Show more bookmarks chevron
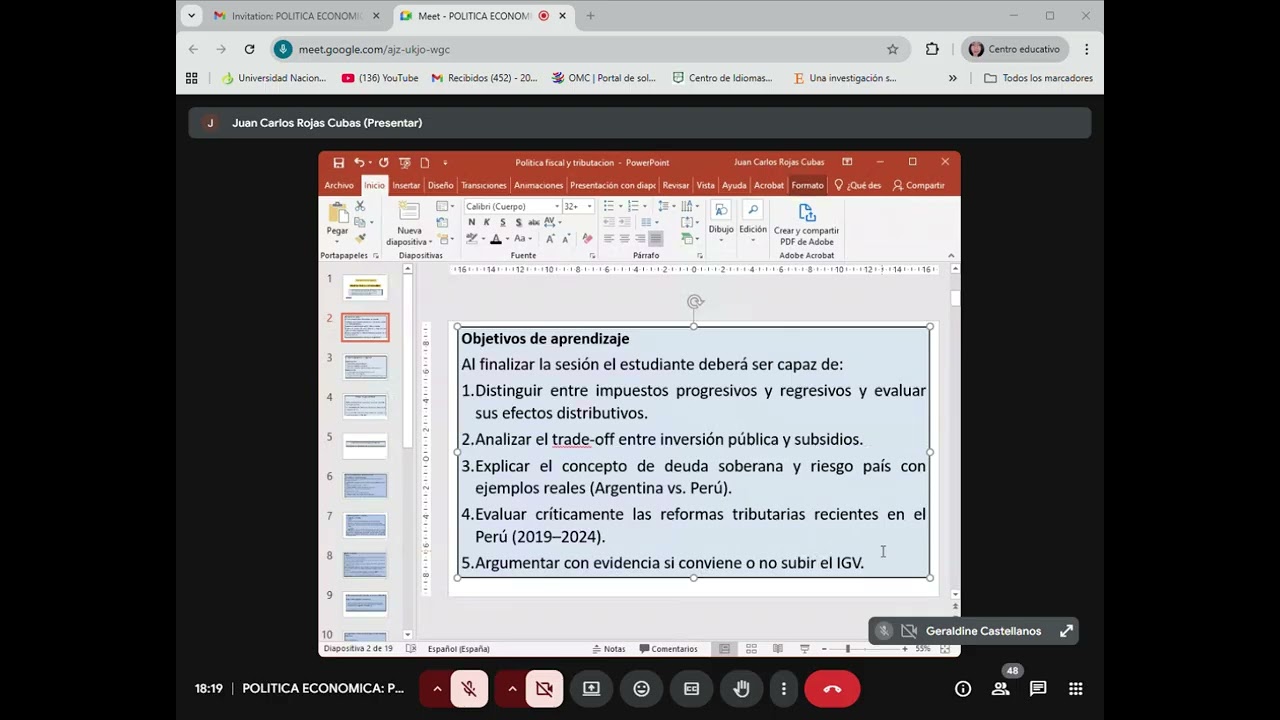This screenshot has width=1280, height=720. click(x=952, y=78)
